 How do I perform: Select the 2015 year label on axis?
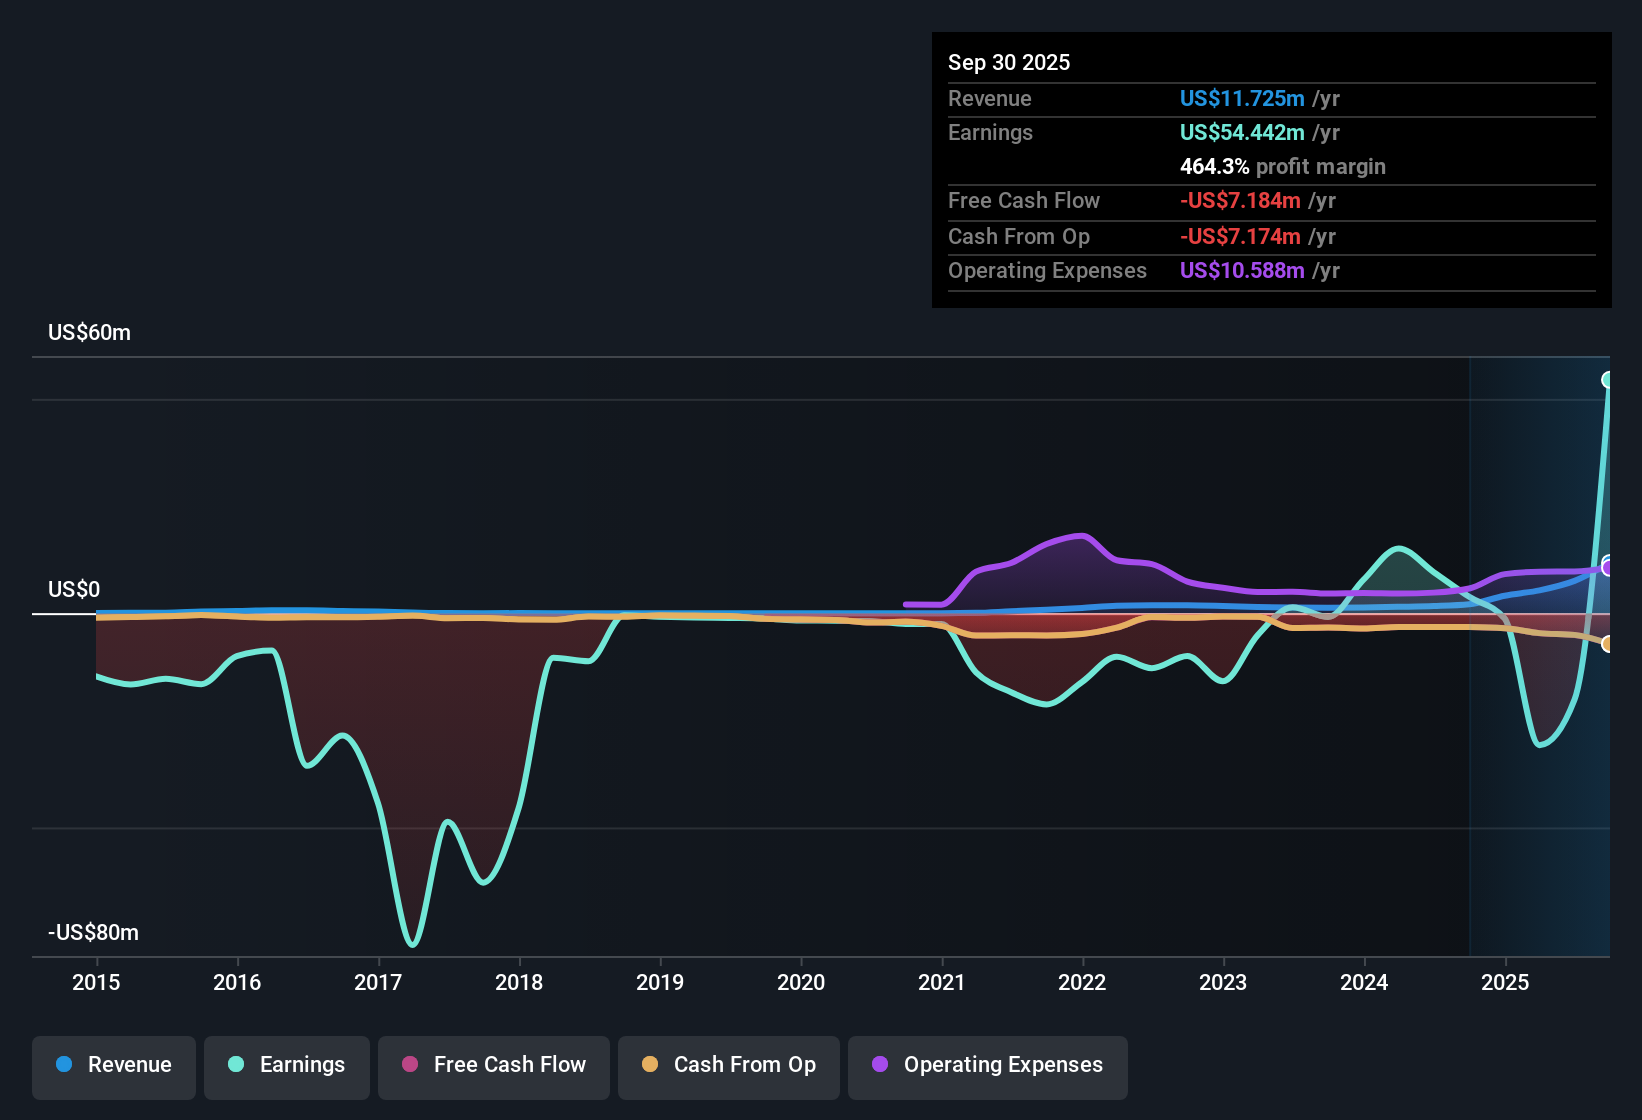point(95,983)
